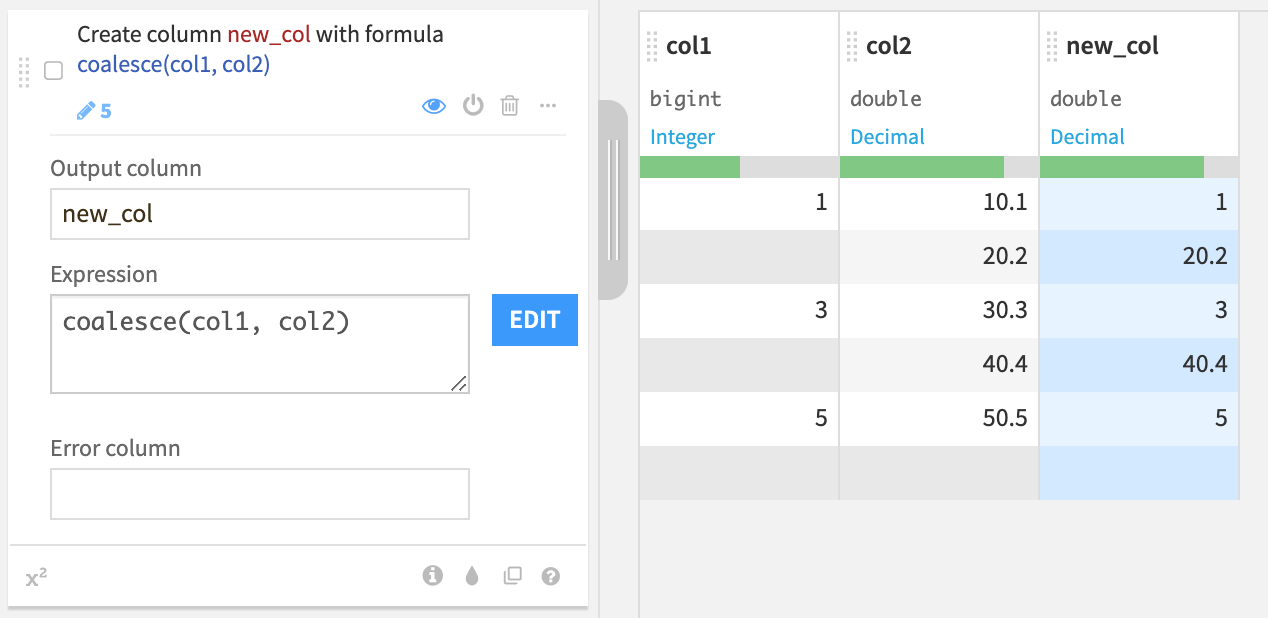Disable the step with the power icon
Image resolution: width=1268 pixels, height=618 pixels.
point(473,106)
